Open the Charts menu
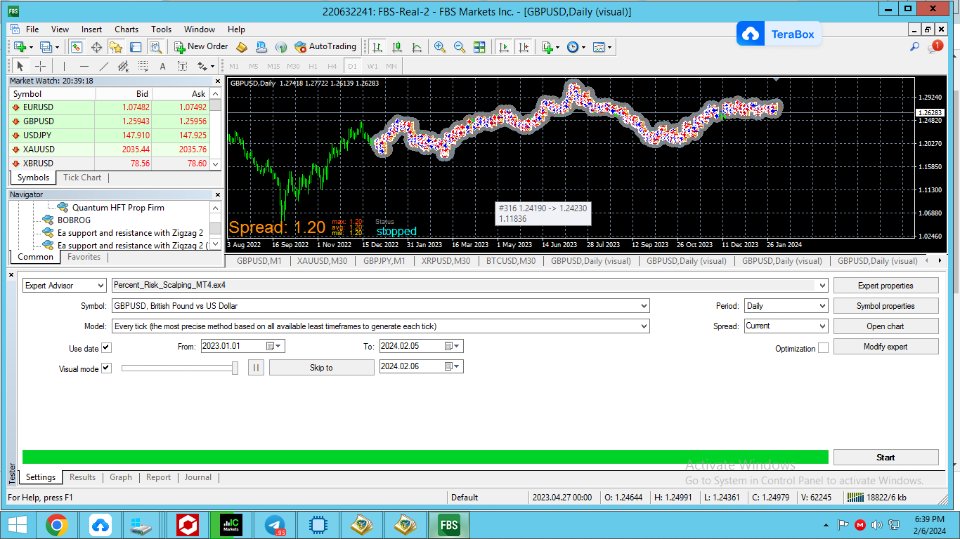The height and width of the screenshot is (539, 960). [126, 29]
